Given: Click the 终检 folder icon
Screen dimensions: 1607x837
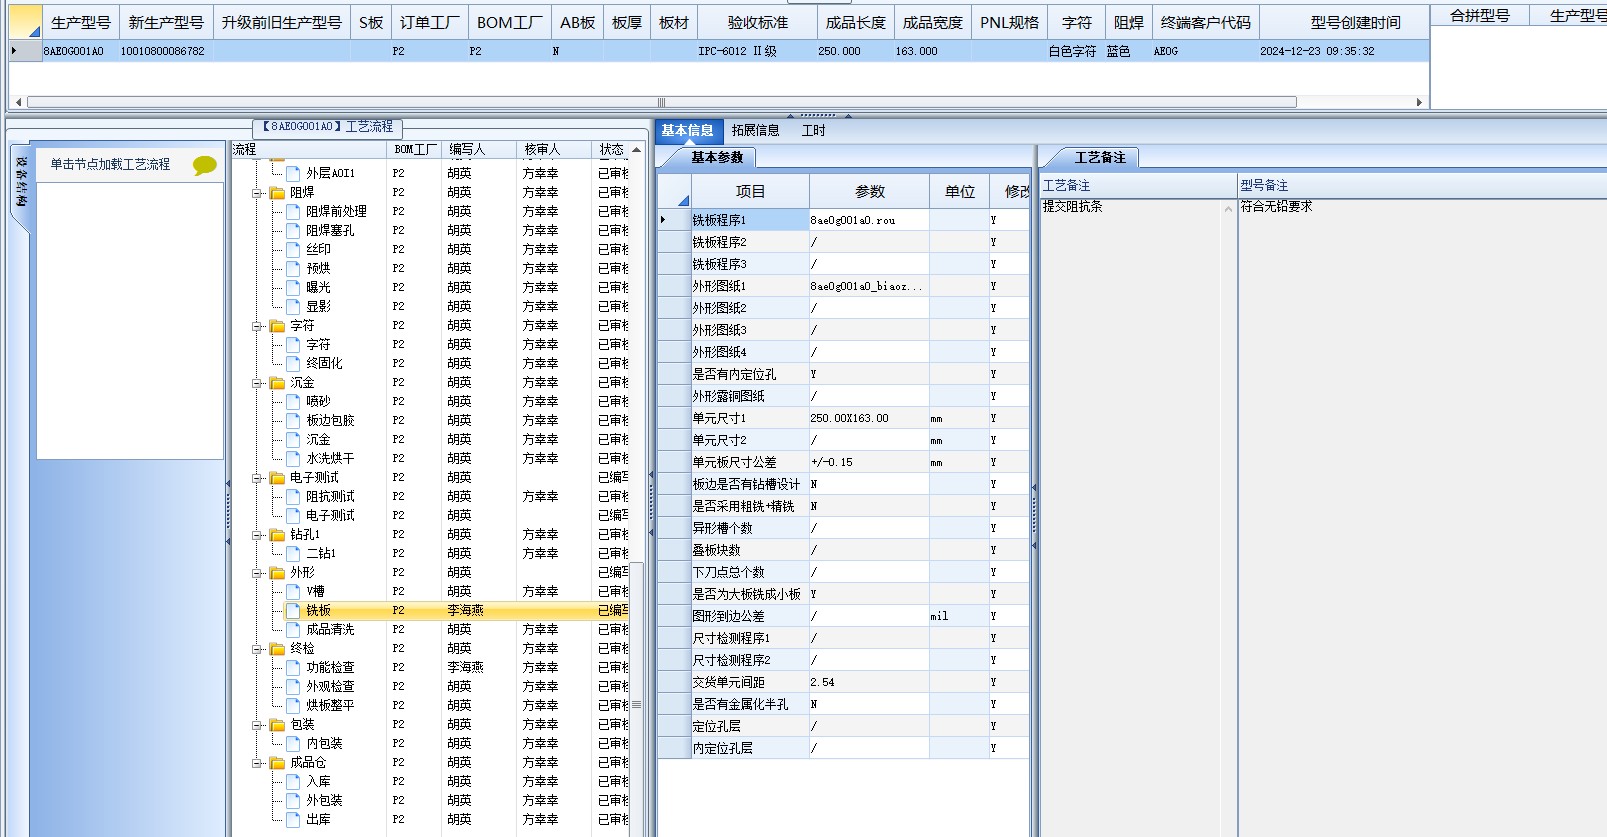Looking at the screenshot, I should pyautogui.click(x=277, y=649).
